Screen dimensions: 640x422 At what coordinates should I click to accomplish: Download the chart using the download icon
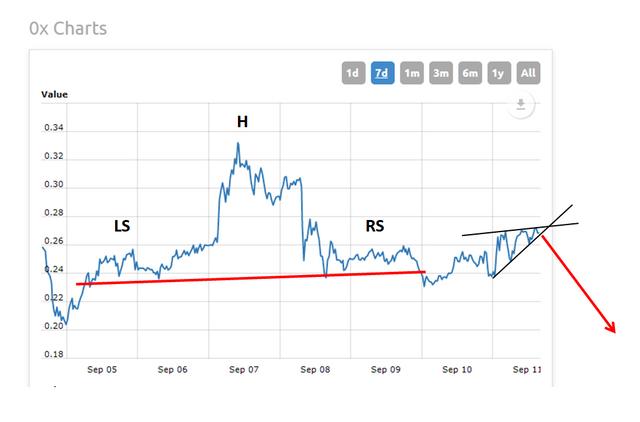pyautogui.click(x=520, y=105)
